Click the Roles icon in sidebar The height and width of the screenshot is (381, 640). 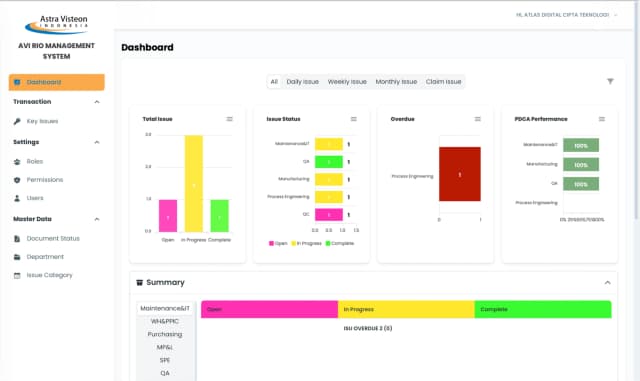point(17,162)
